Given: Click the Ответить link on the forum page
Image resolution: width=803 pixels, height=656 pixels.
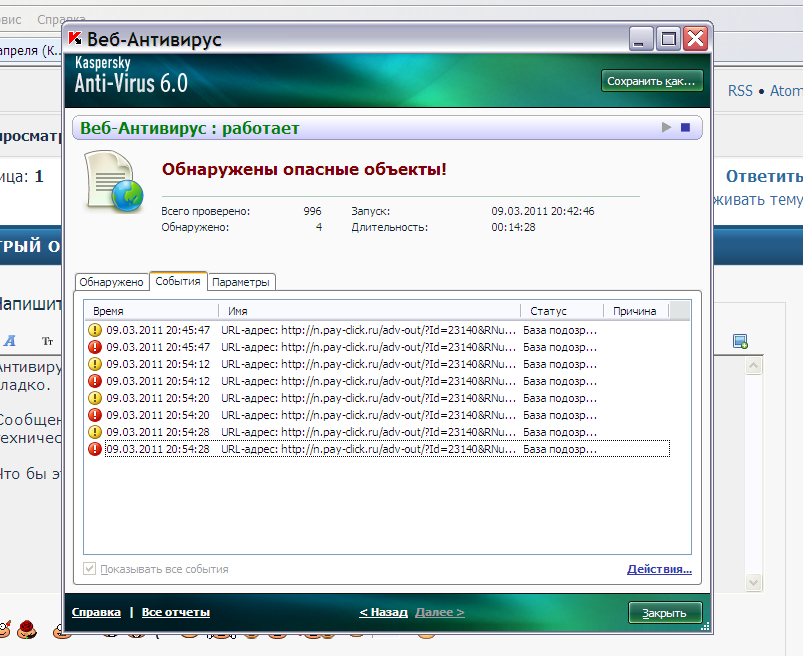Looking at the screenshot, I should coord(764,176).
